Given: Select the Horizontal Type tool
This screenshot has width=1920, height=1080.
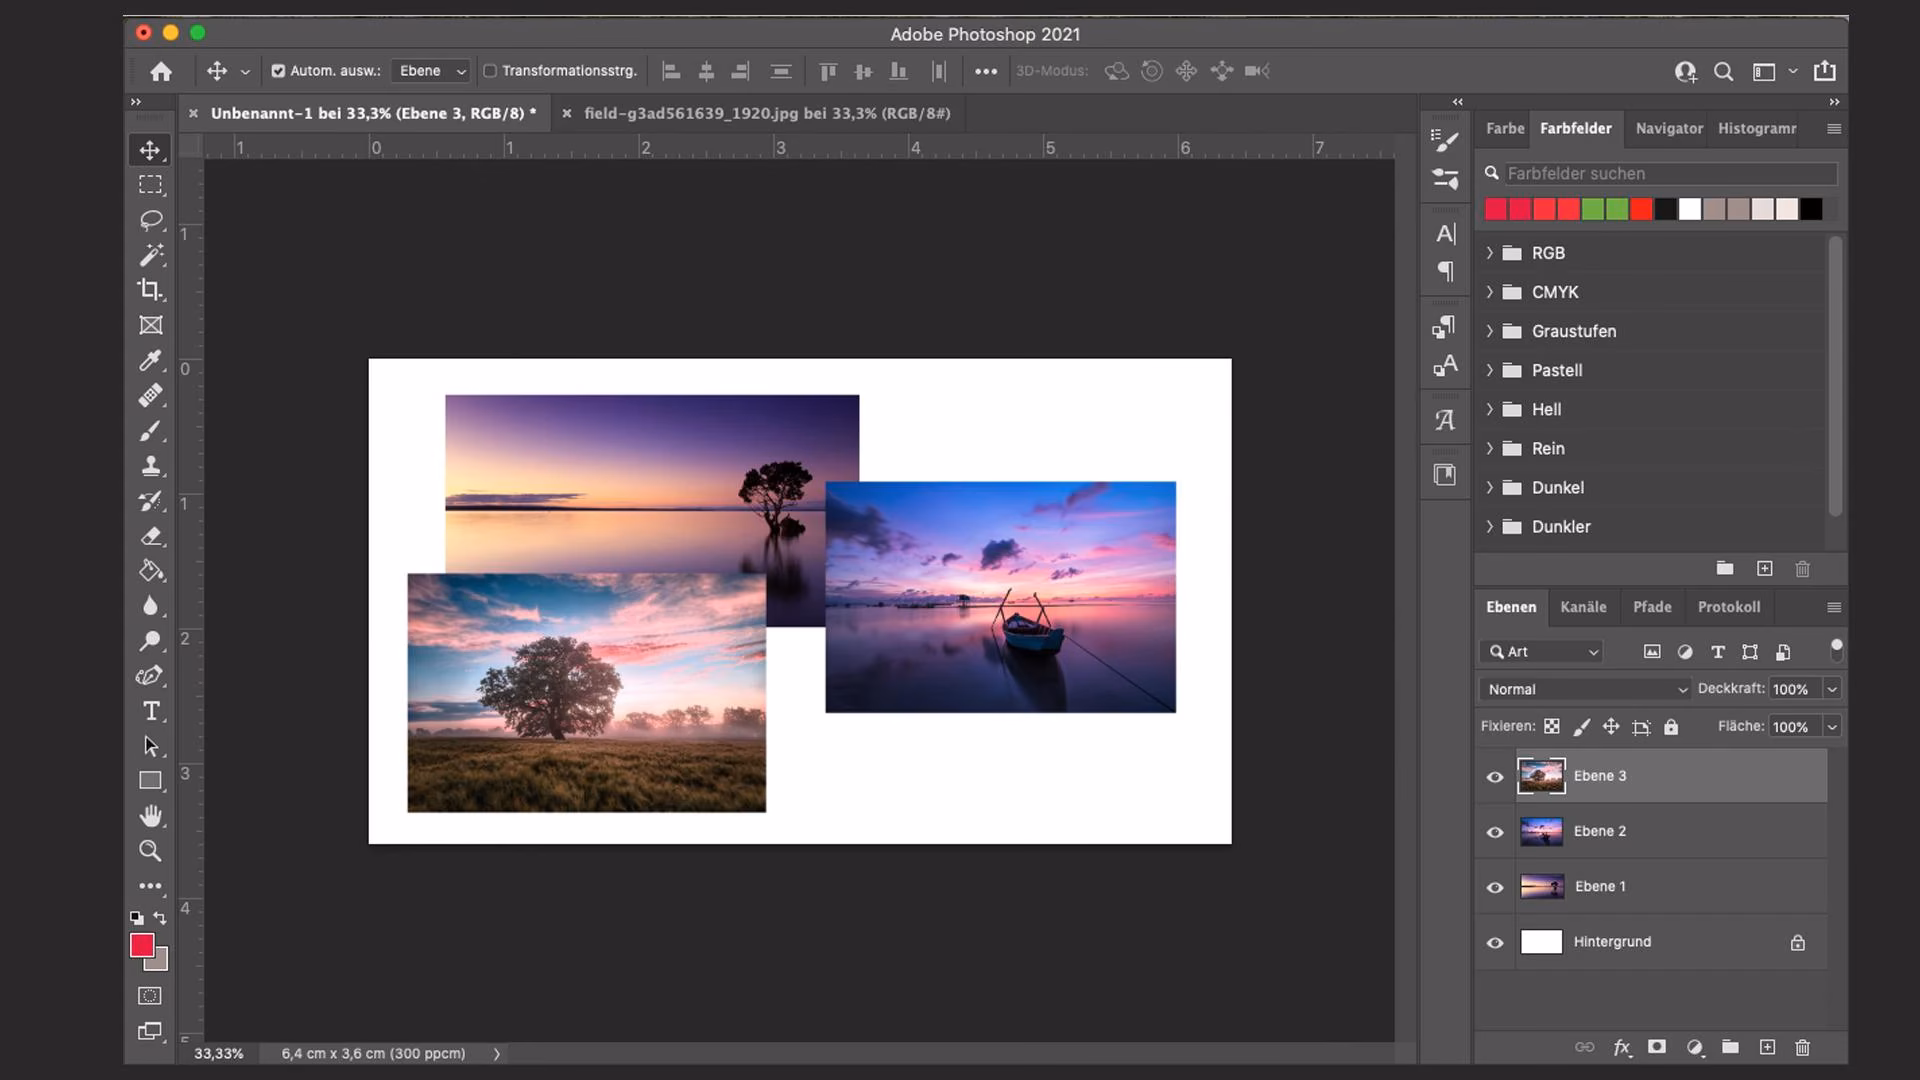Looking at the screenshot, I should (150, 711).
